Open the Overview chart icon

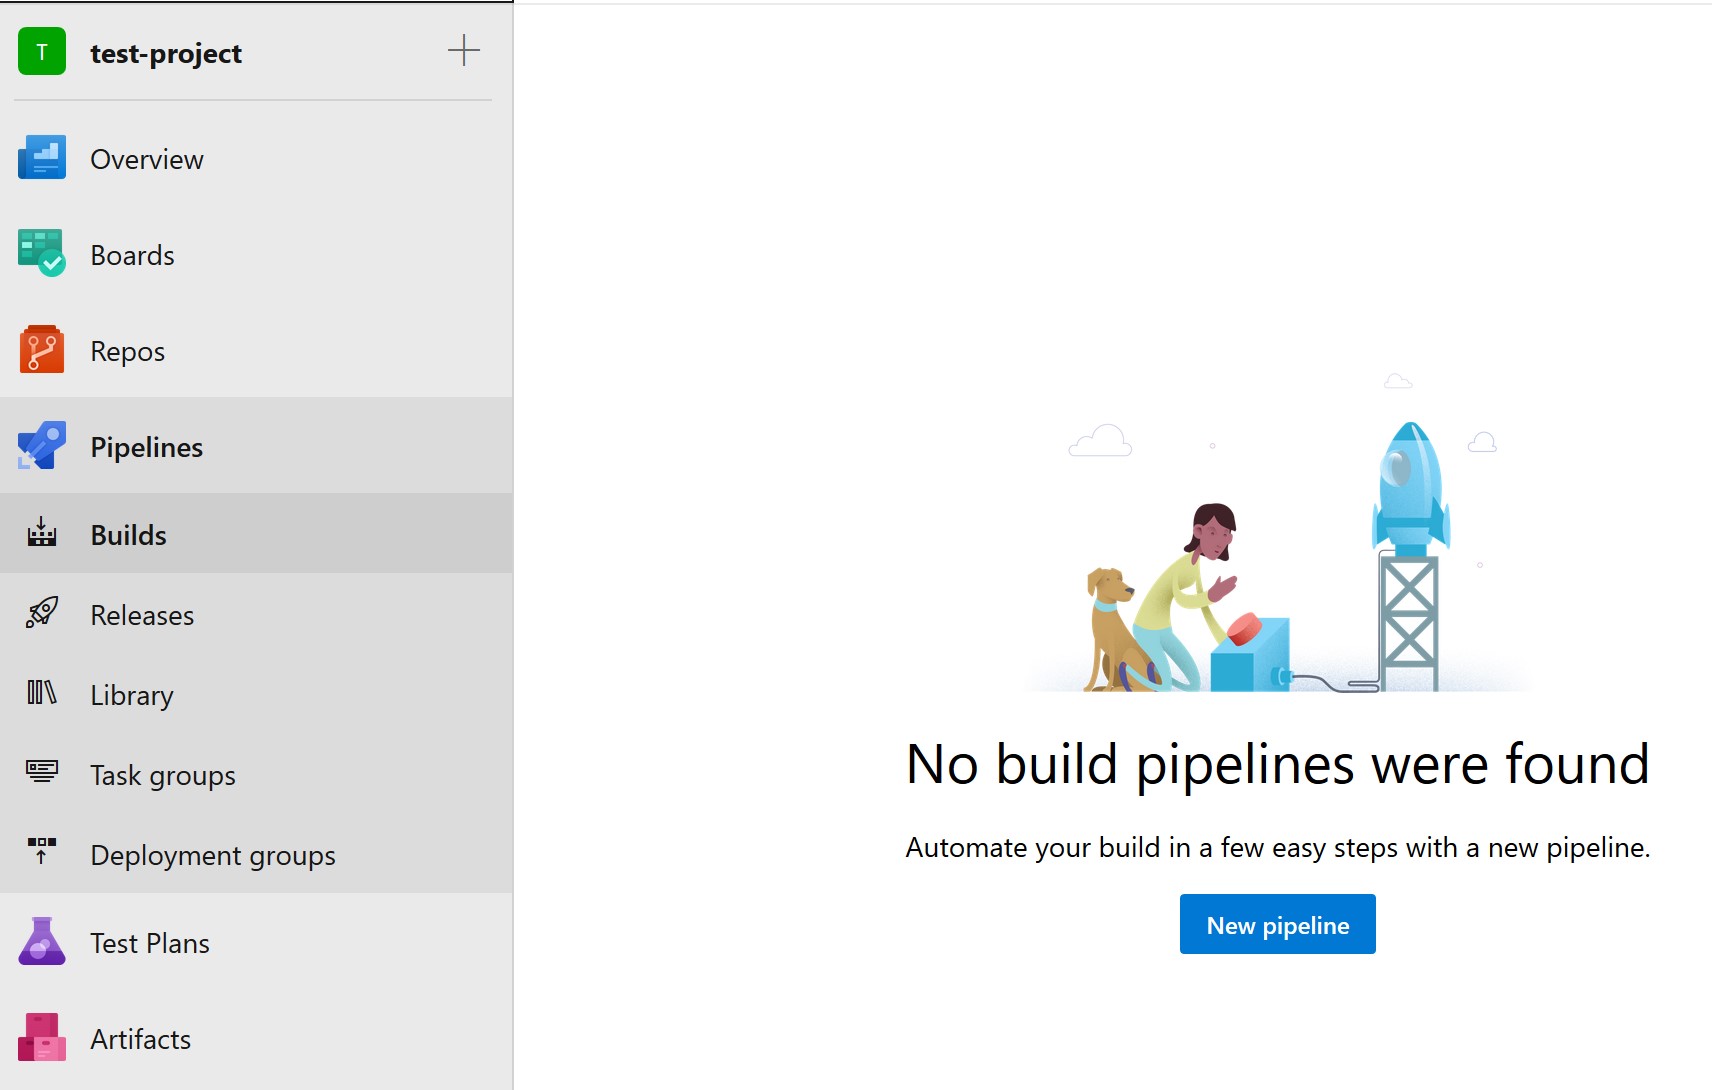tap(40, 158)
